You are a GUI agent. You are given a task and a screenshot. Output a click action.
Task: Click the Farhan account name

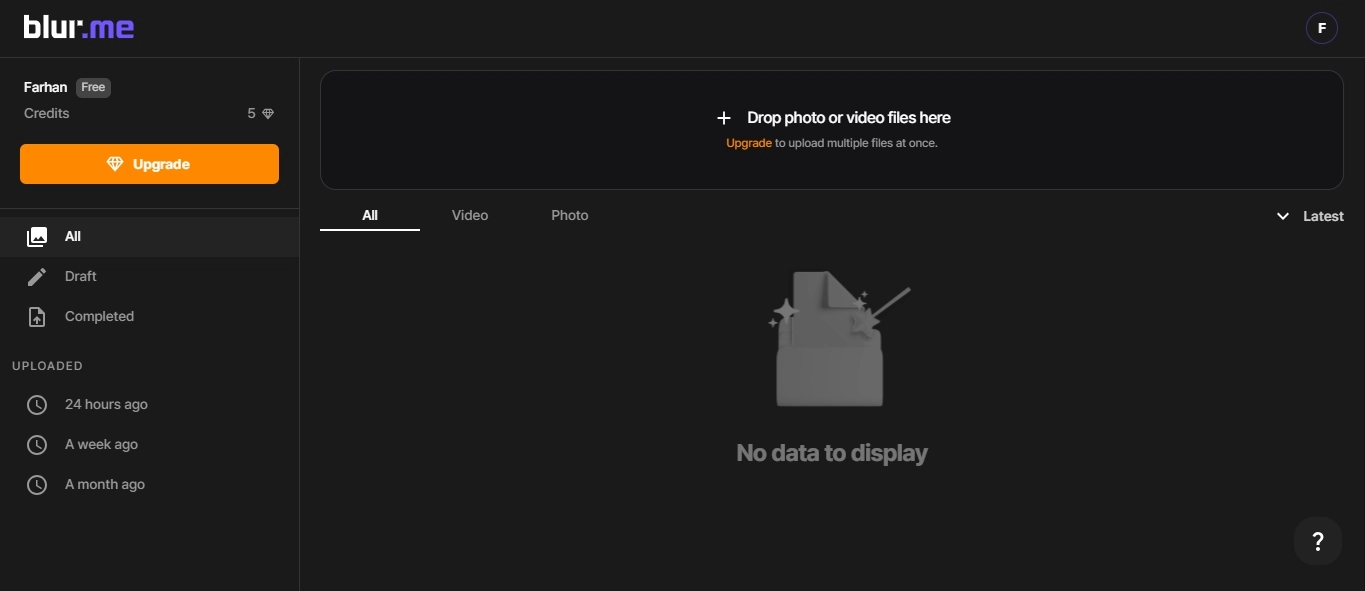45,88
